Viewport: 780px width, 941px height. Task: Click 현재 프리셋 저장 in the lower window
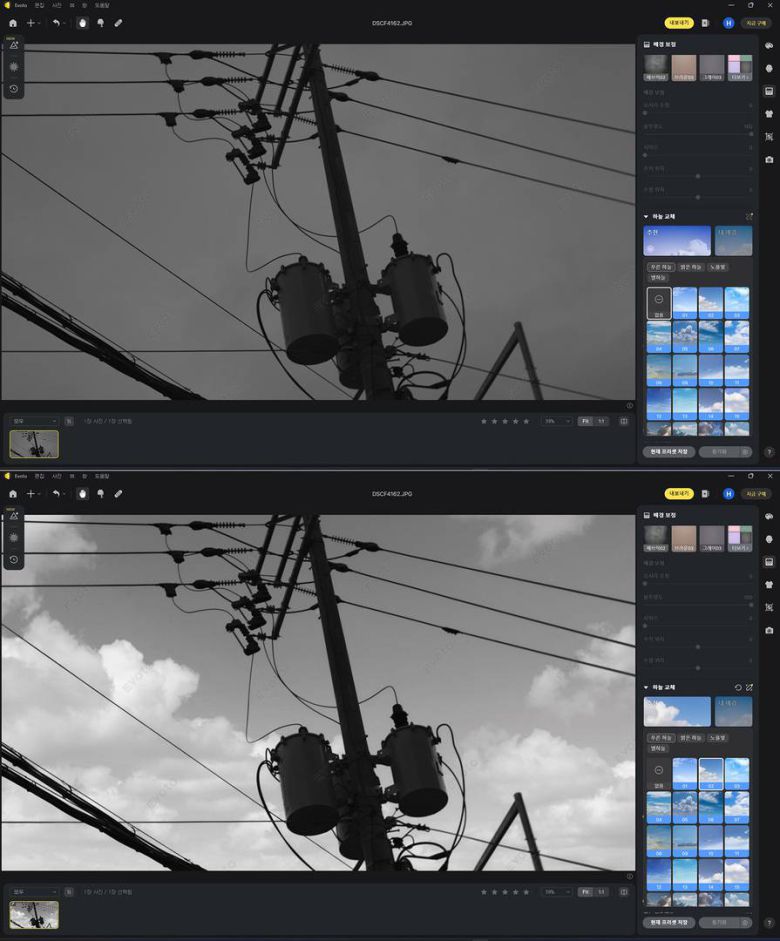(669, 922)
